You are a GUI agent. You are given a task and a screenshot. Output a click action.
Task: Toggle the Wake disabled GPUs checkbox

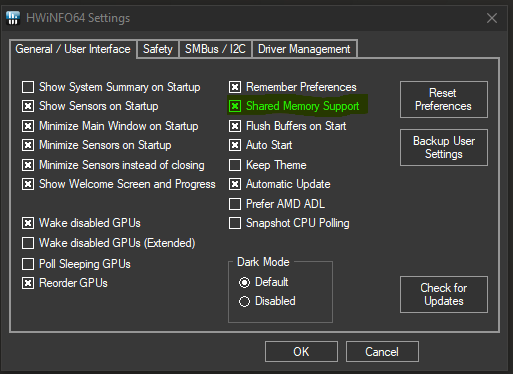tap(28, 223)
